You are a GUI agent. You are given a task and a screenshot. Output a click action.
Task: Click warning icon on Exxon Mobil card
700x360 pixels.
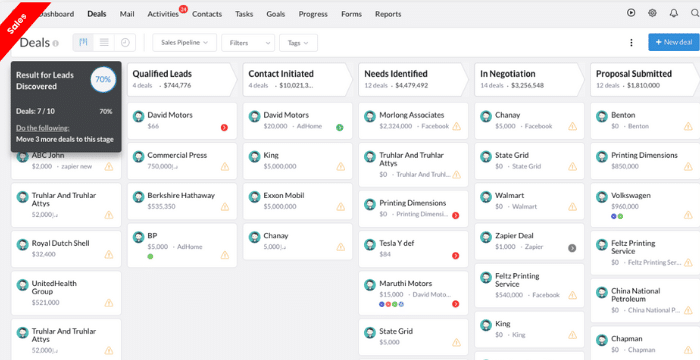[x=341, y=207]
